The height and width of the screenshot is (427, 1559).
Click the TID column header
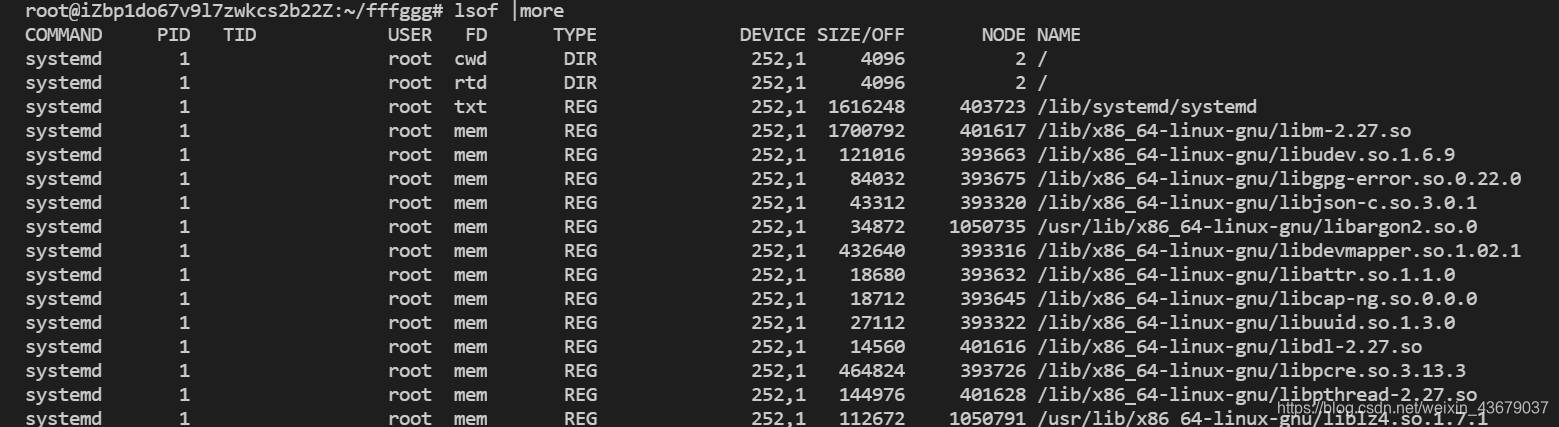click(x=239, y=35)
